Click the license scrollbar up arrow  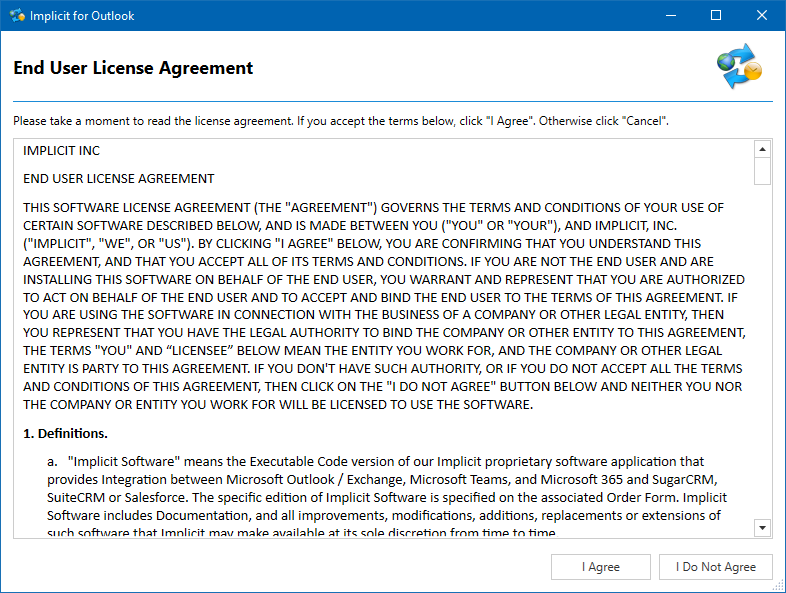[x=762, y=149]
